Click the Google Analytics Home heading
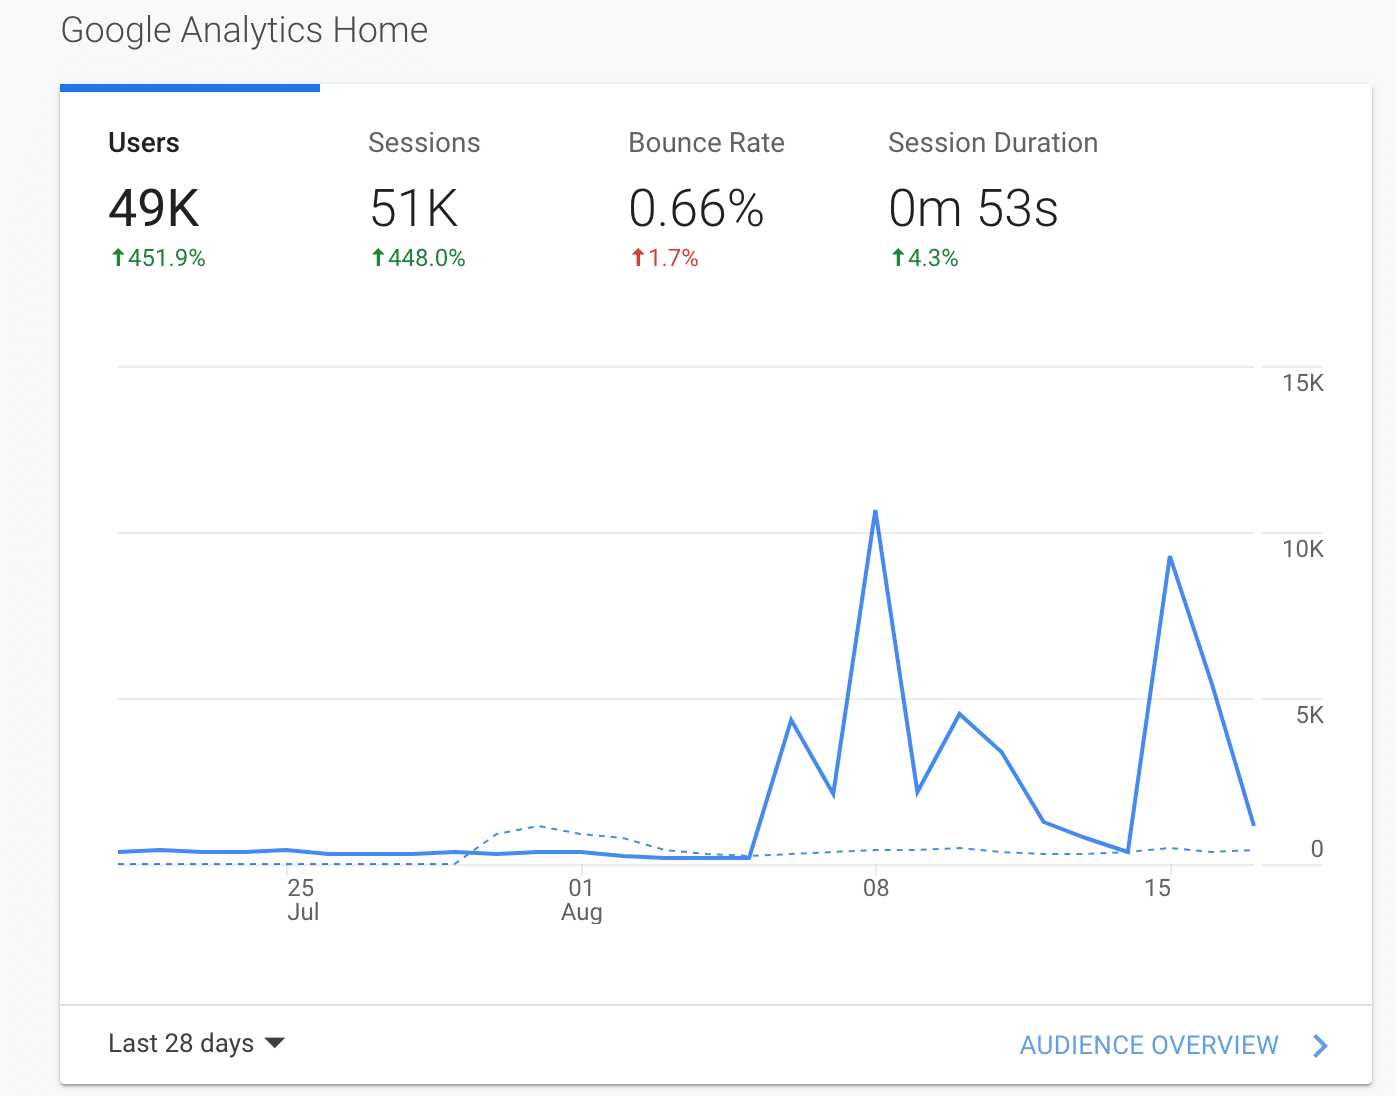The width and height of the screenshot is (1396, 1096). [244, 31]
